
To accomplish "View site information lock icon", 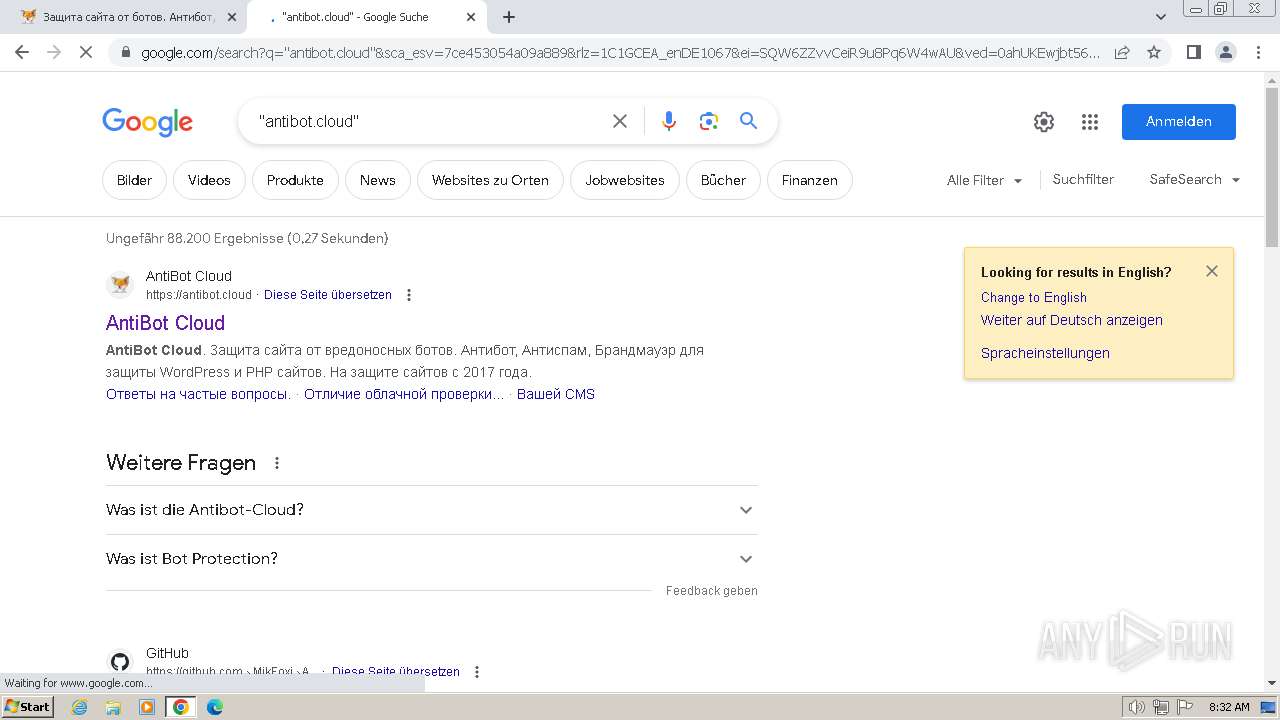I will tap(124, 53).
